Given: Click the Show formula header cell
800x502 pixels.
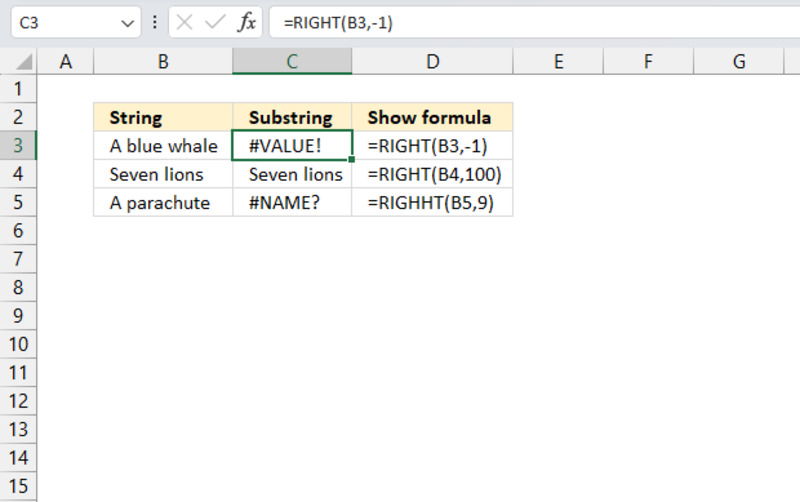Looking at the screenshot, I should (x=432, y=117).
